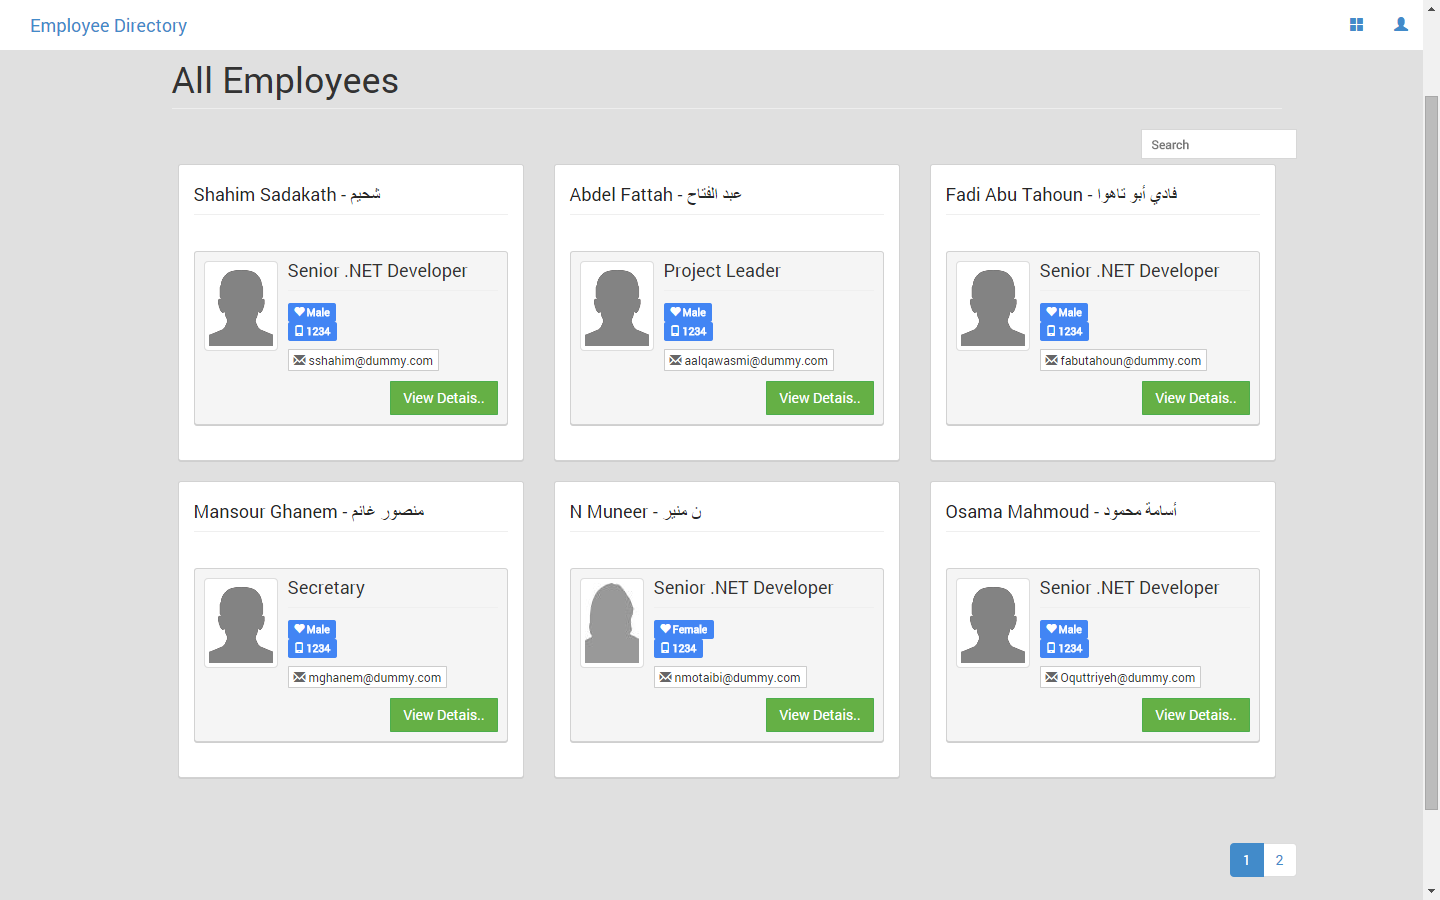Click Osama Mahmoud's profile photo
Image resolution: width=1440 pixels, height=900 pixels.
point(992,622)
